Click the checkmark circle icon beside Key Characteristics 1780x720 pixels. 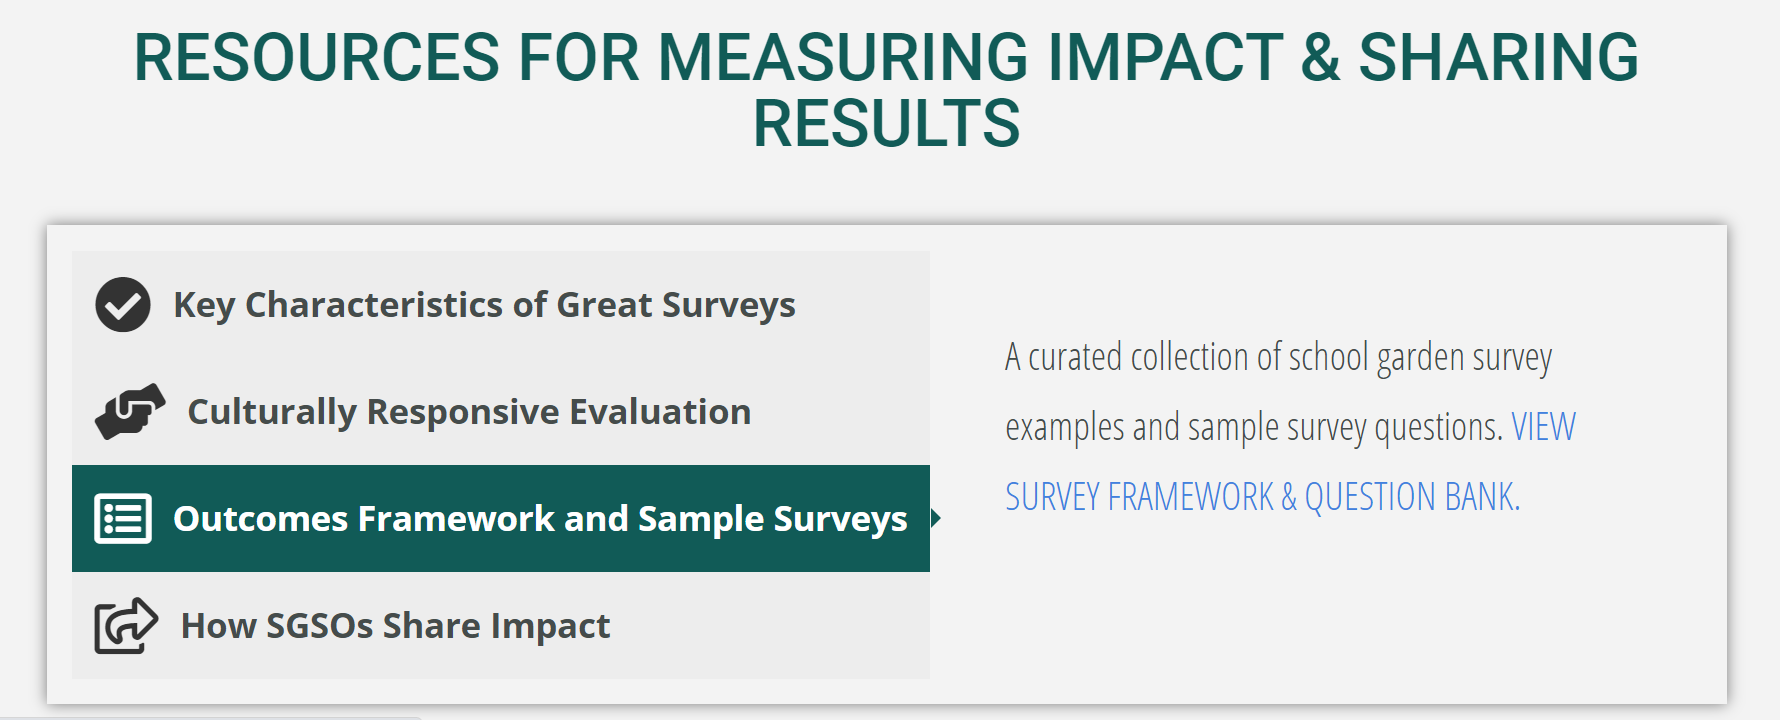tap(123, 305)
